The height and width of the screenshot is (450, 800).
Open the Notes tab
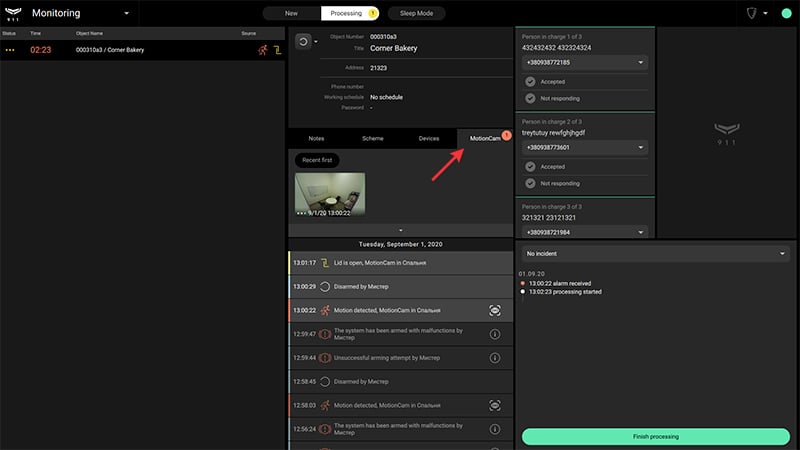[x=316, y=138]
